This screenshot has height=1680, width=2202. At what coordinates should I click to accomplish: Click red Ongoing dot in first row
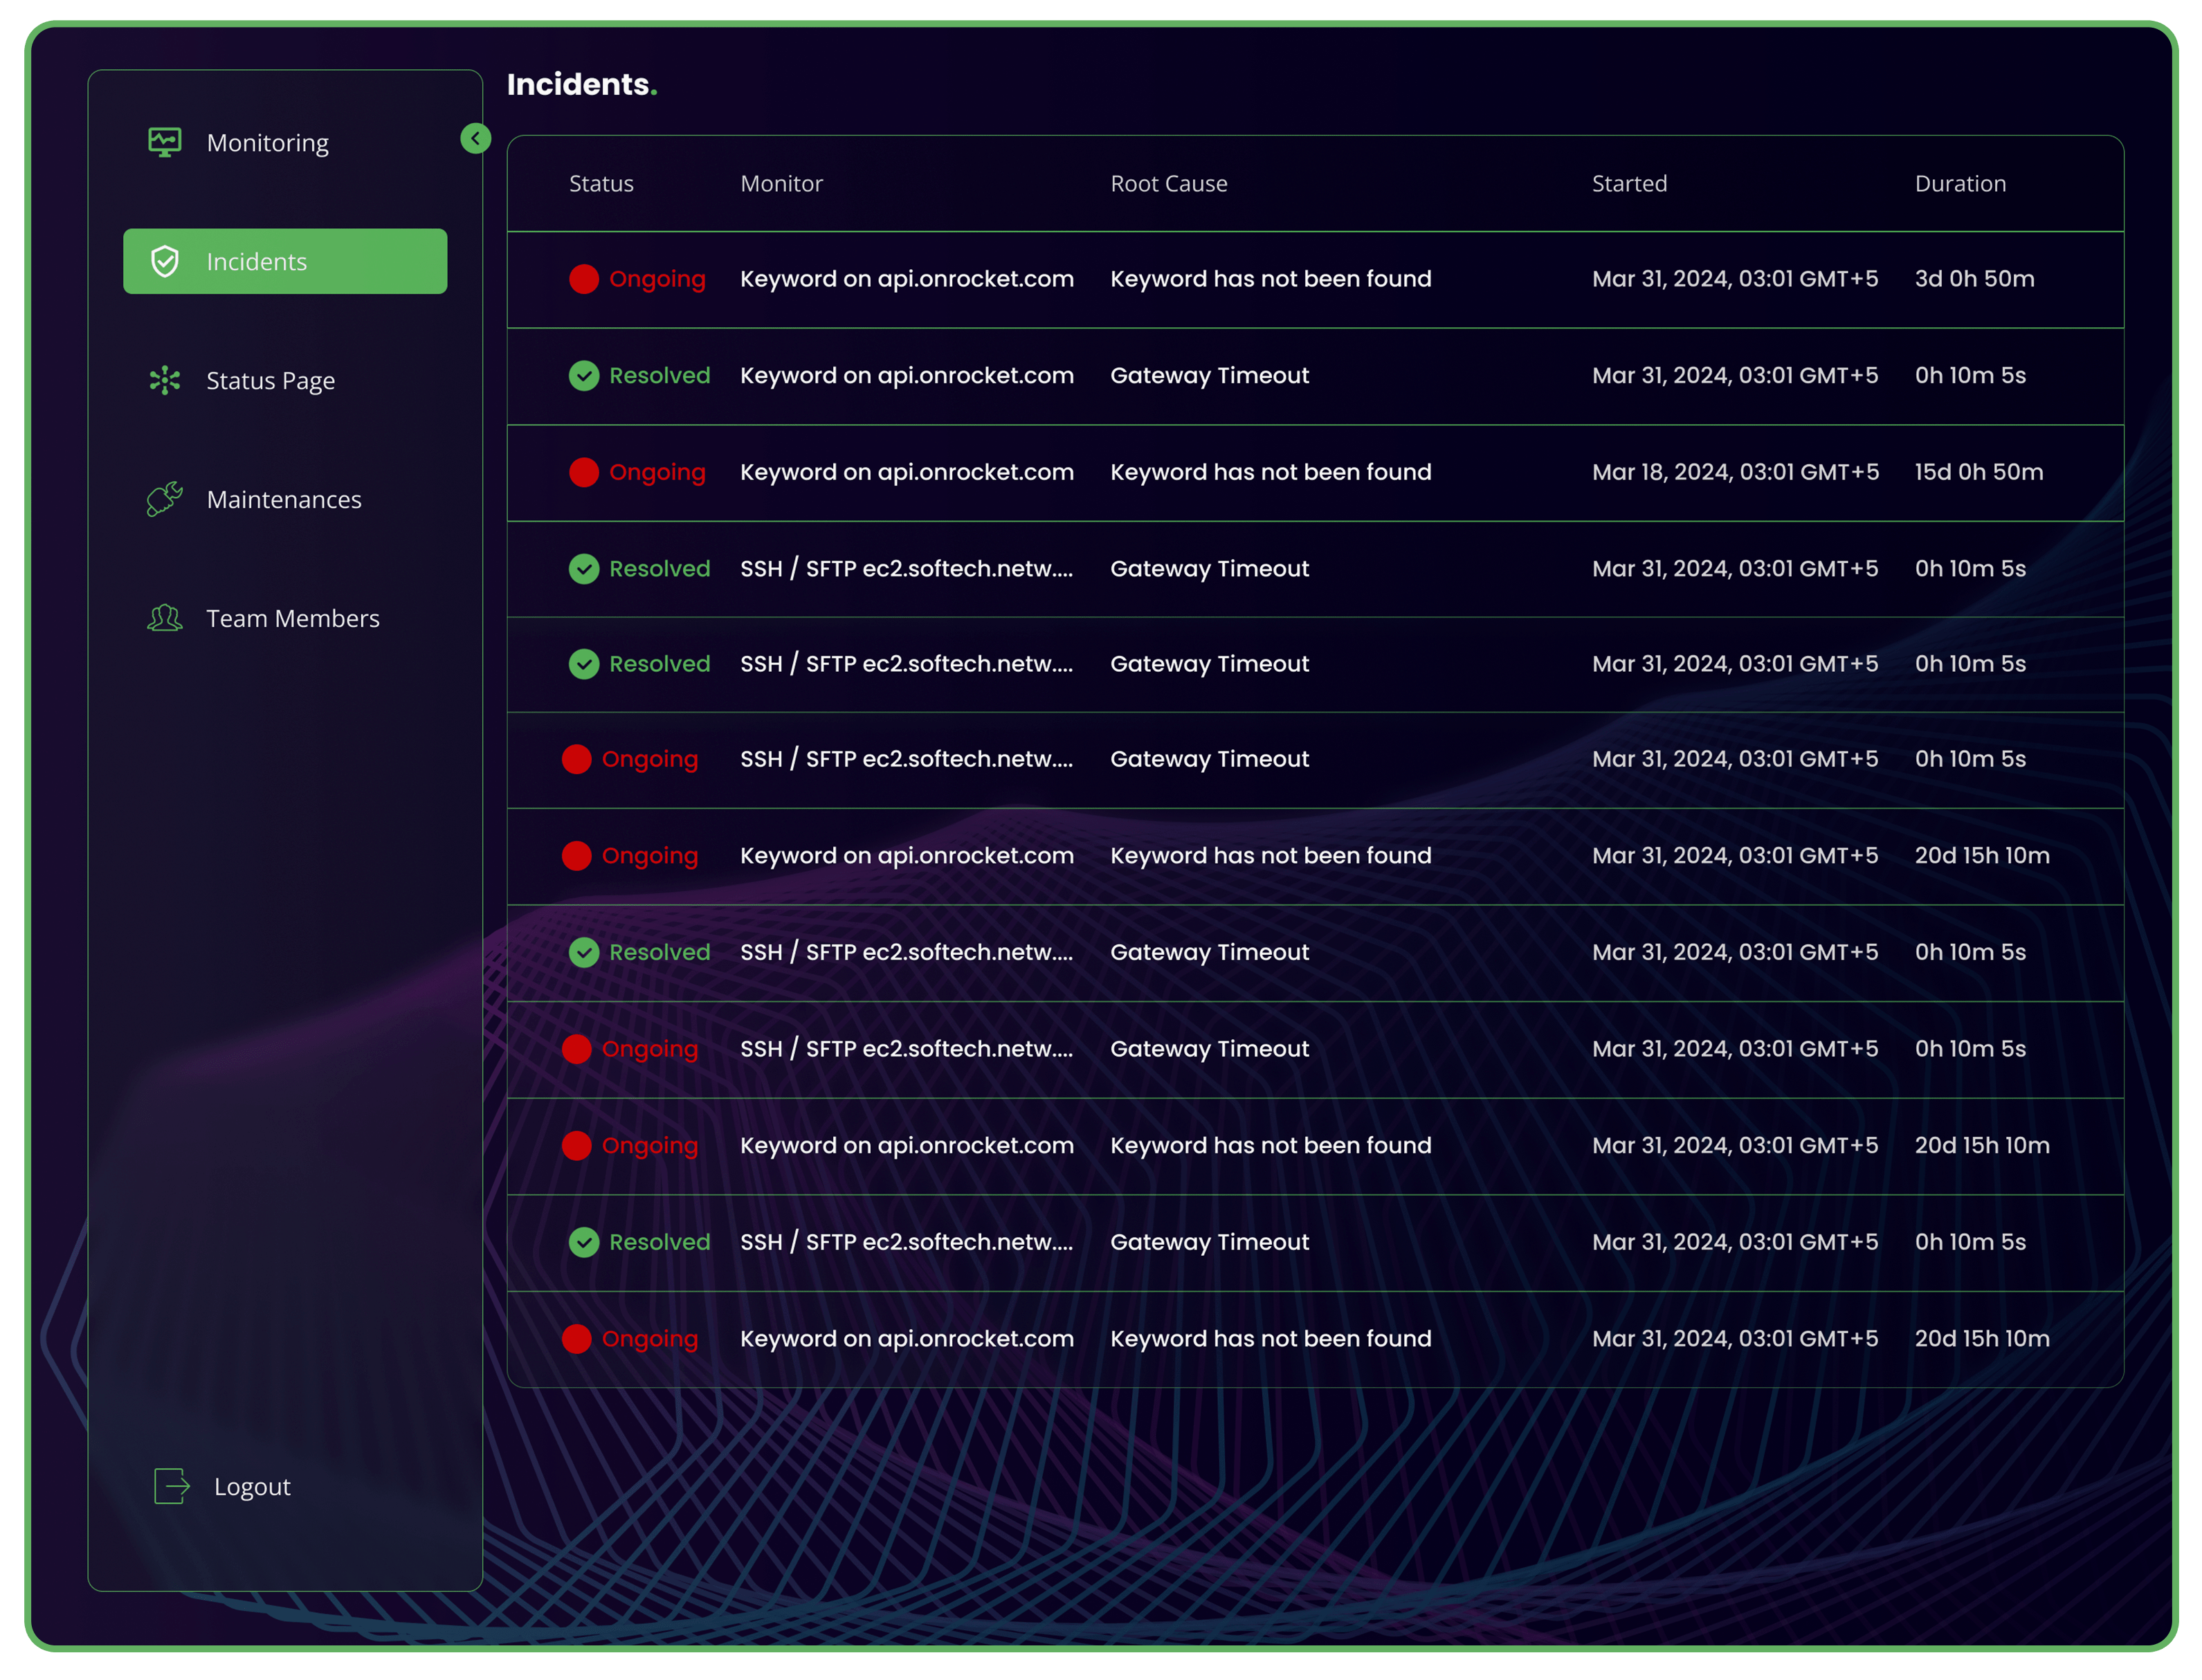[x=584, y=279]
